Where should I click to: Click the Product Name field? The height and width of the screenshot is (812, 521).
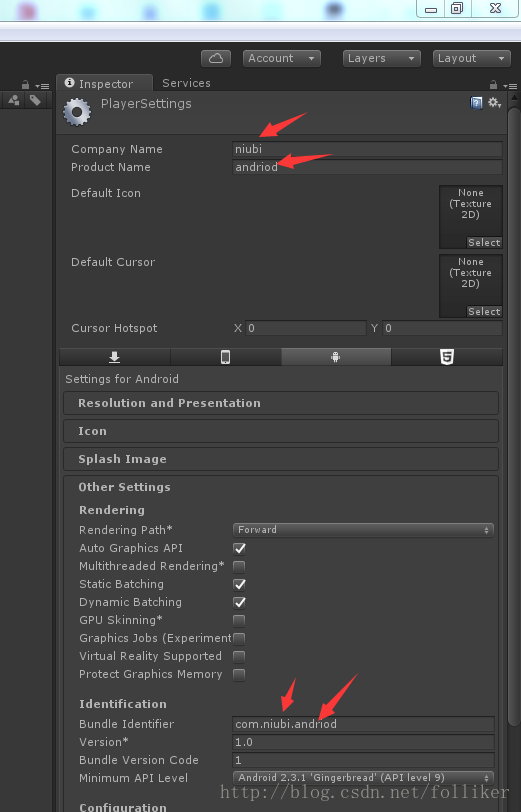point(367,167)
